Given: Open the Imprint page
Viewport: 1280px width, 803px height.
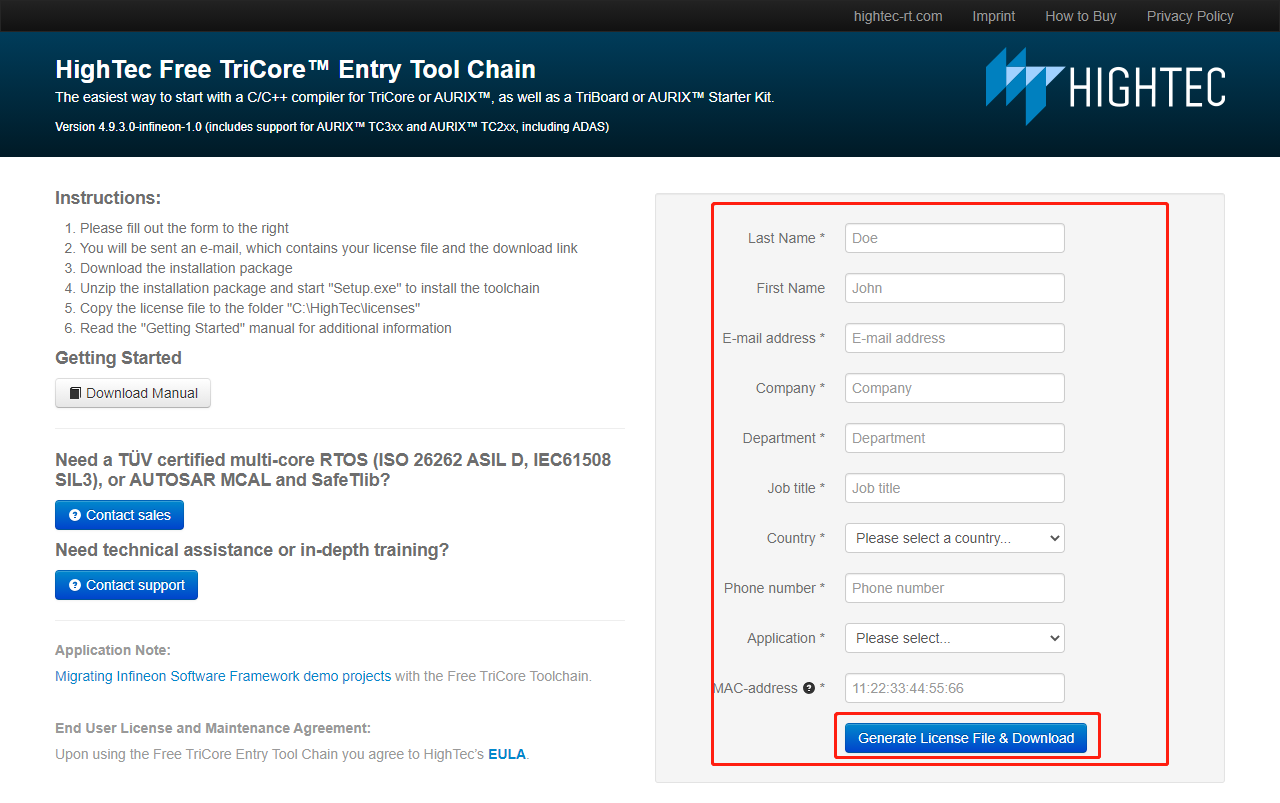Looking at the screenshot, I should coord(993,15).
